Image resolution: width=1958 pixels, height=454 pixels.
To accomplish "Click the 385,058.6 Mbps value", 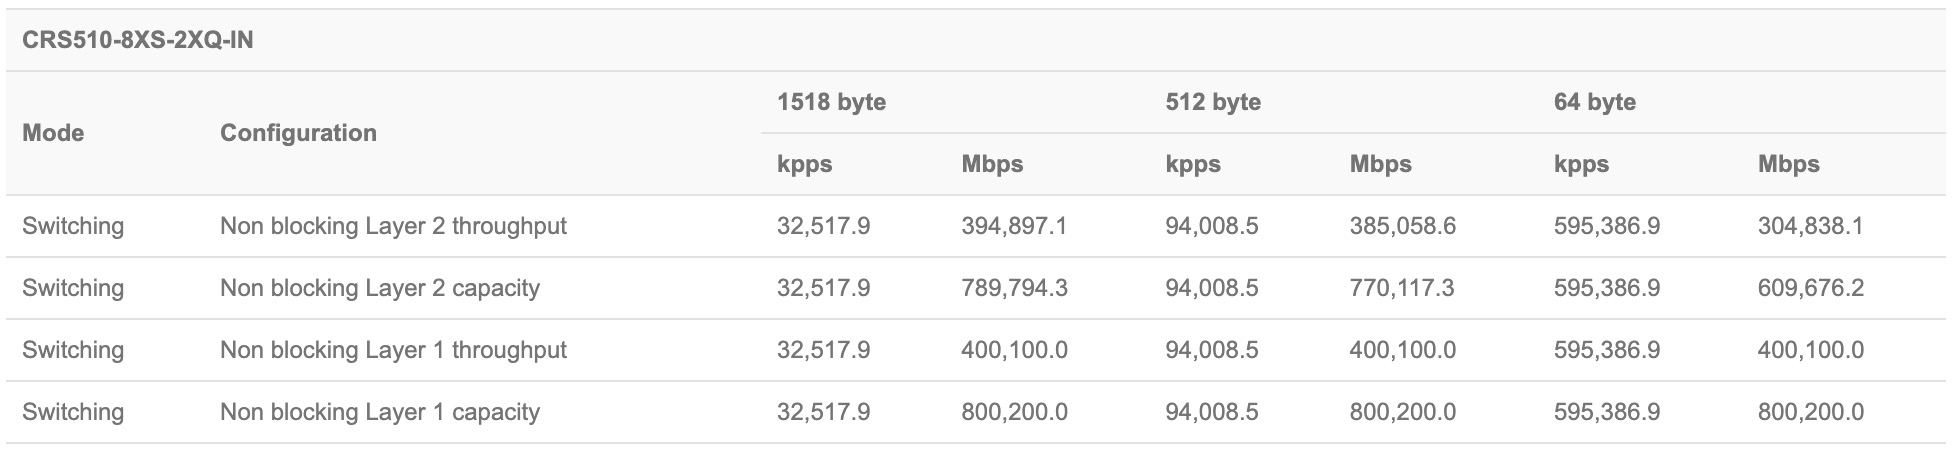I will [x=1402, y=226].
